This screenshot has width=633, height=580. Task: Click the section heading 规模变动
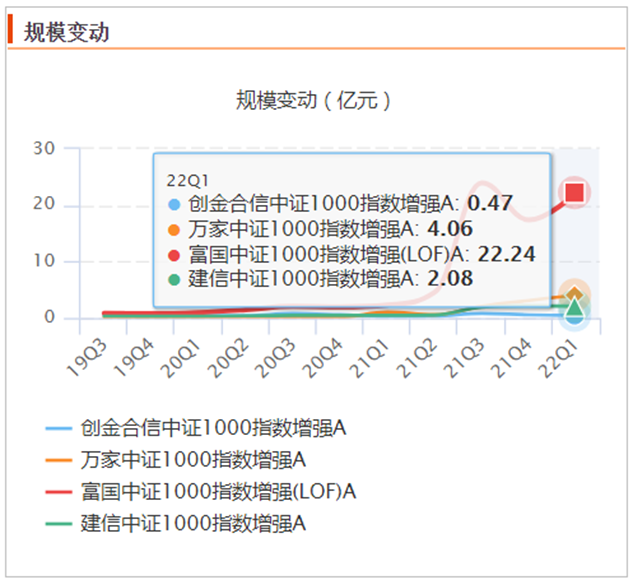(x=67, y=32)
